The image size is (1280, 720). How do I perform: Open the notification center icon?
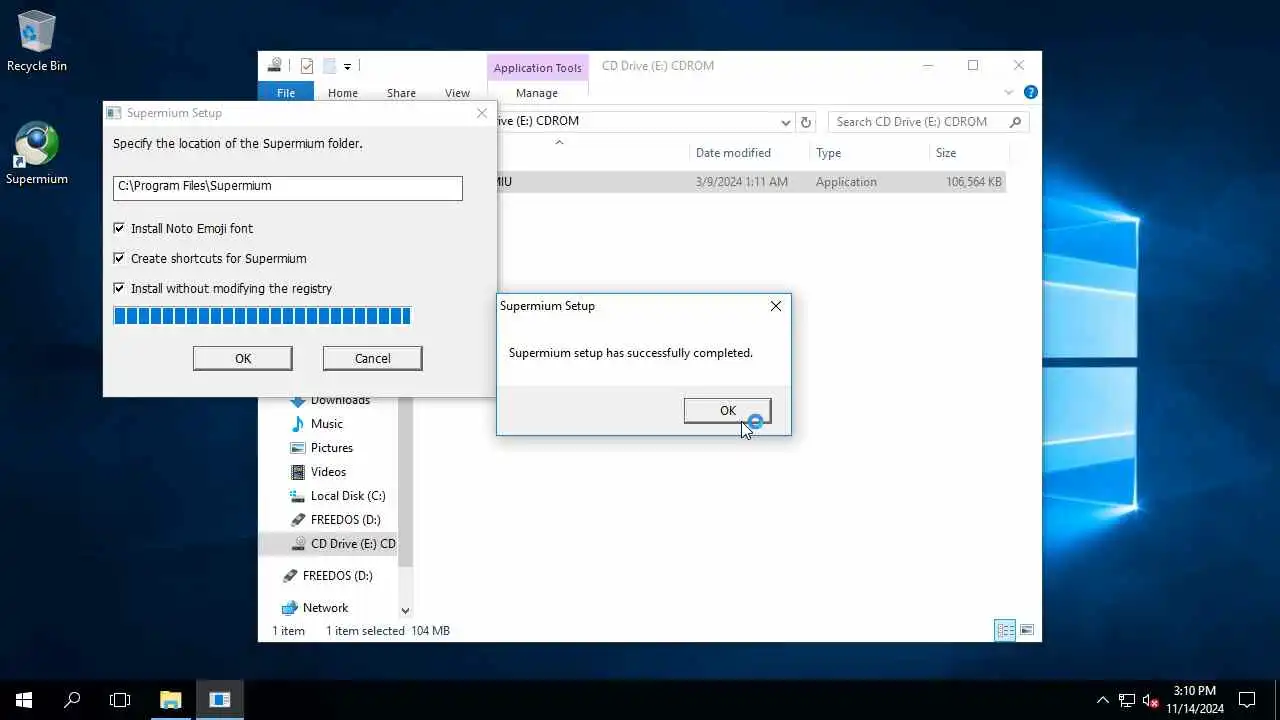pyautogui.click(x=1247, y=700)
